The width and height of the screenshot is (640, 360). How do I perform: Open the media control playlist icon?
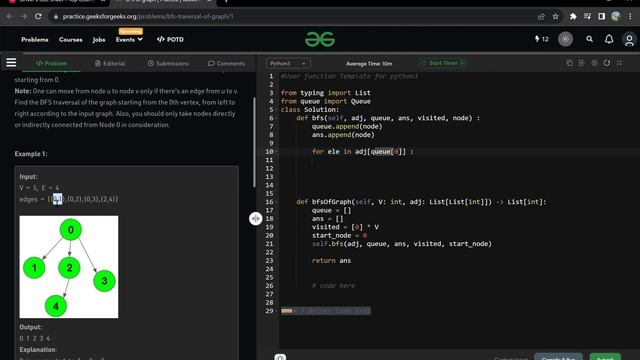coord(587,16)
